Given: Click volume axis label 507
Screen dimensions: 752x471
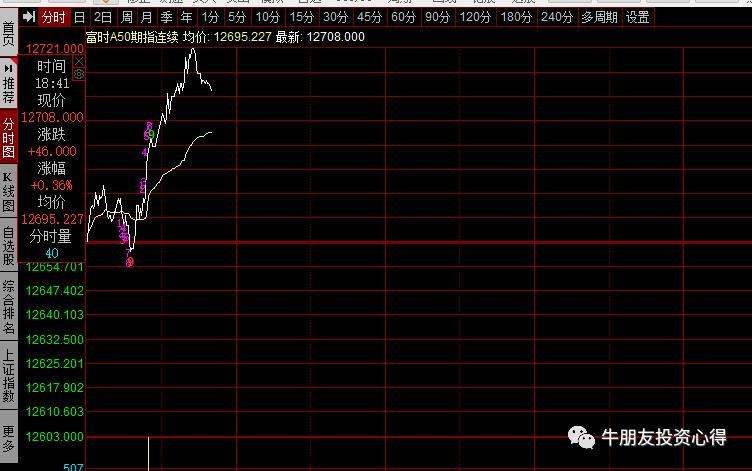Looking at the screenshot, I should [73, 467].
